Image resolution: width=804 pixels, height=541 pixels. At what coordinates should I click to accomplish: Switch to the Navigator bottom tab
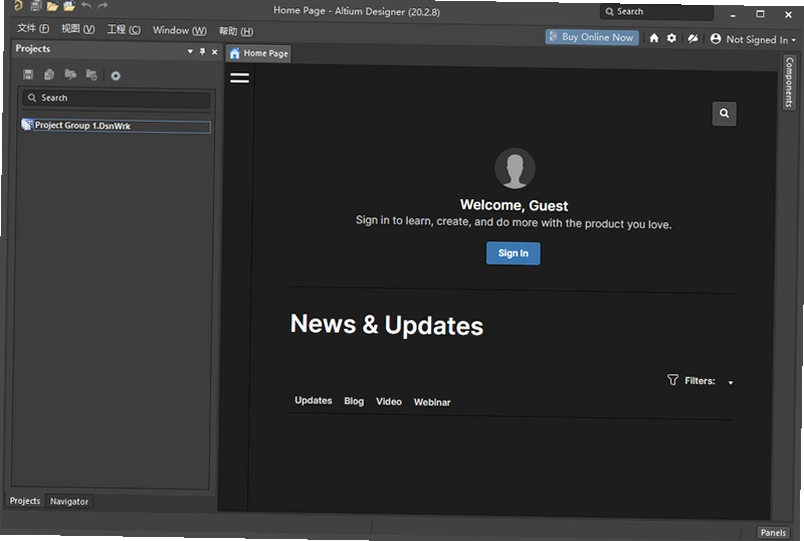click(69, 502)
